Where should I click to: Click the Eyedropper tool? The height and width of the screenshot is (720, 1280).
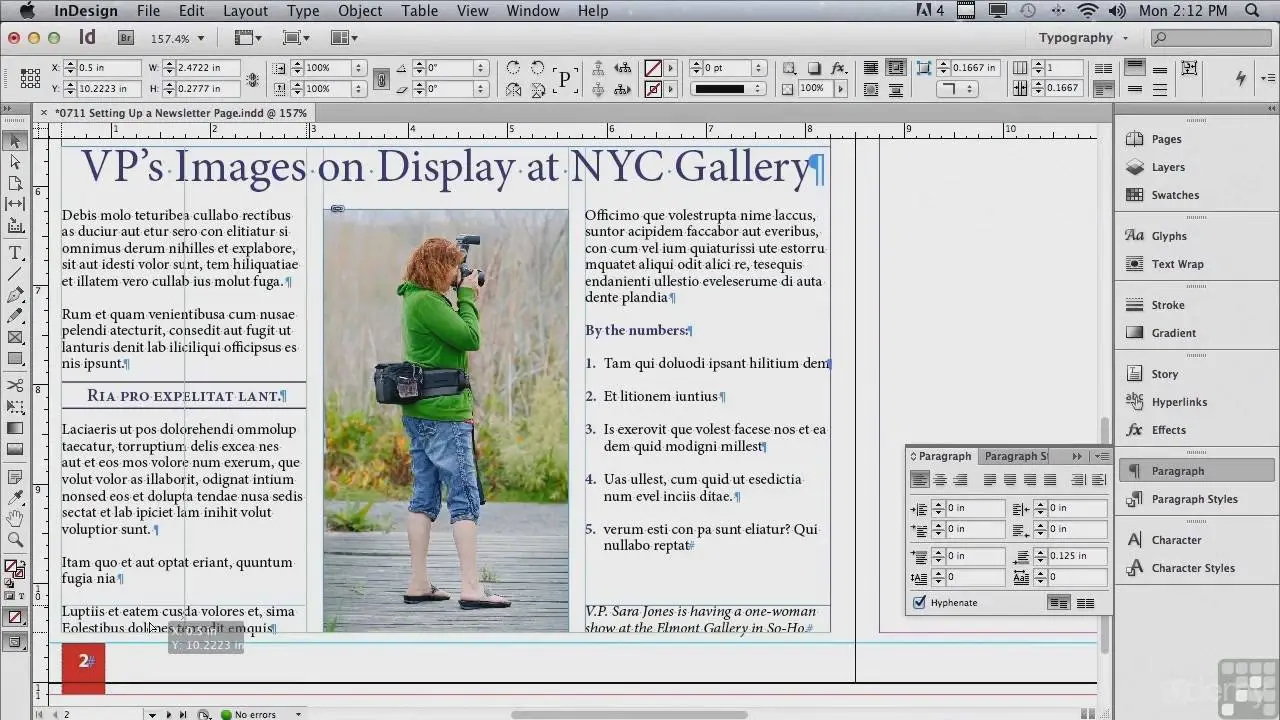click(x=15, y=497)
